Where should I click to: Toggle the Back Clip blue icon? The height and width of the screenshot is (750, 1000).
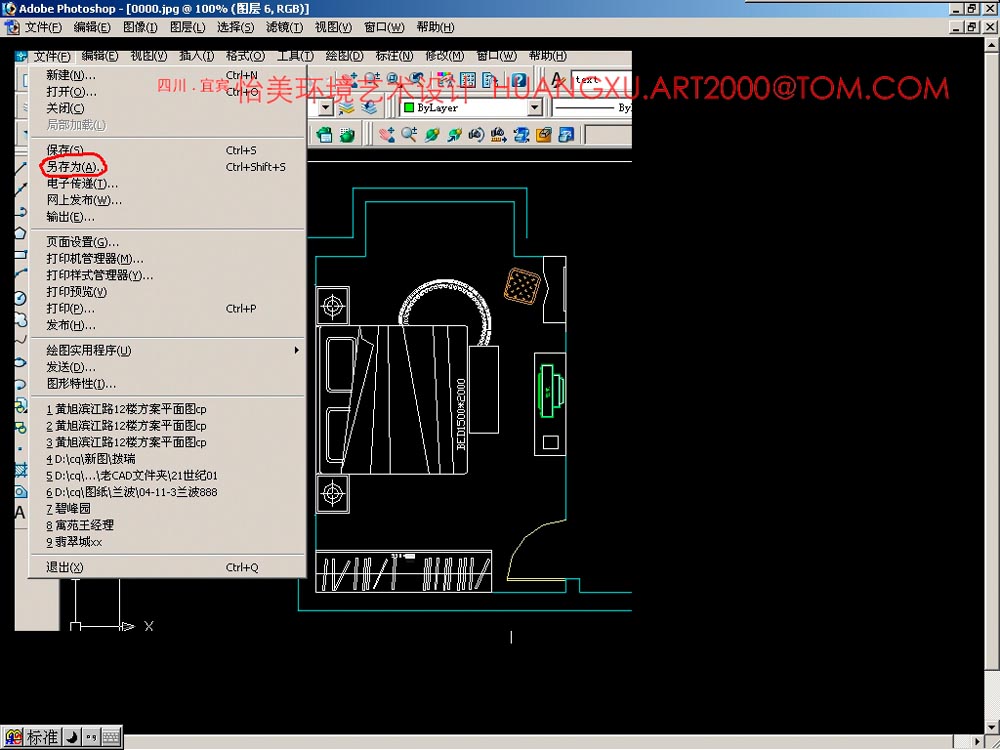pos(566,135)
